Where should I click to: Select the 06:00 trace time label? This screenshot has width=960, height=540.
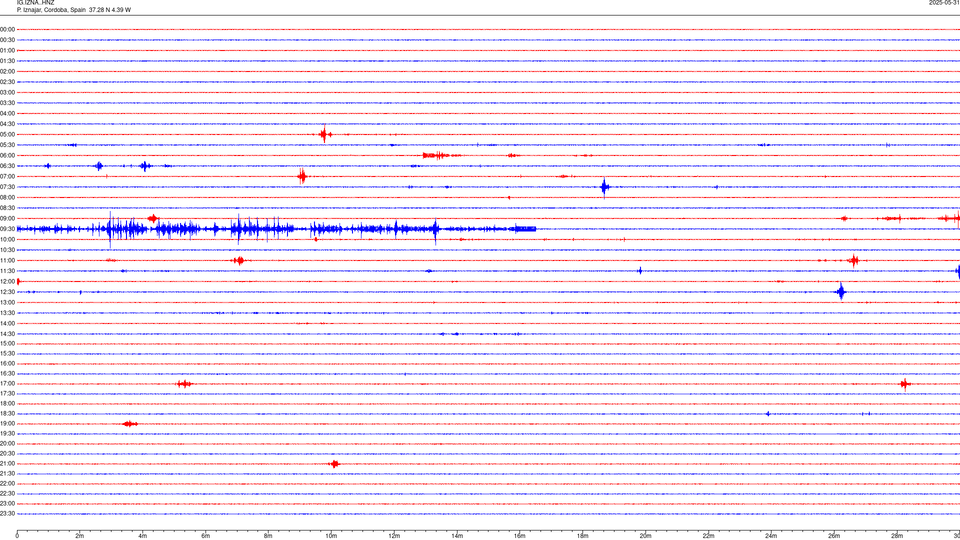[x=7, y=156]
